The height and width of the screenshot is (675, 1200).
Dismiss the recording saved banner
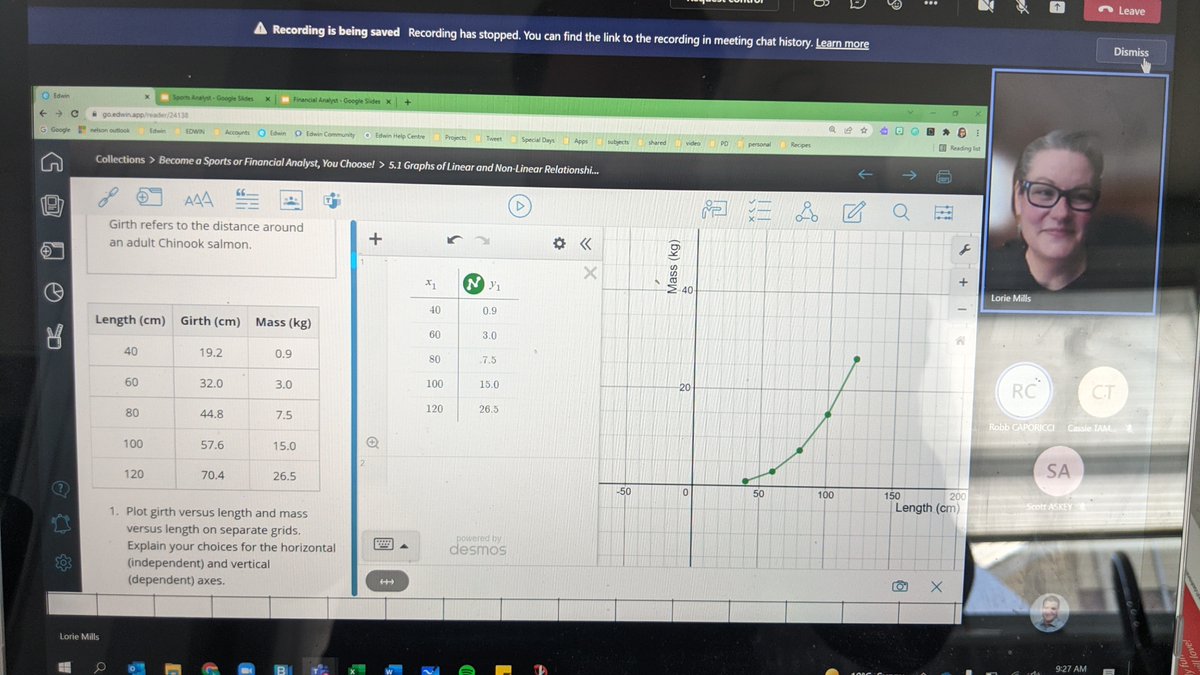[x=1131, y=52]
